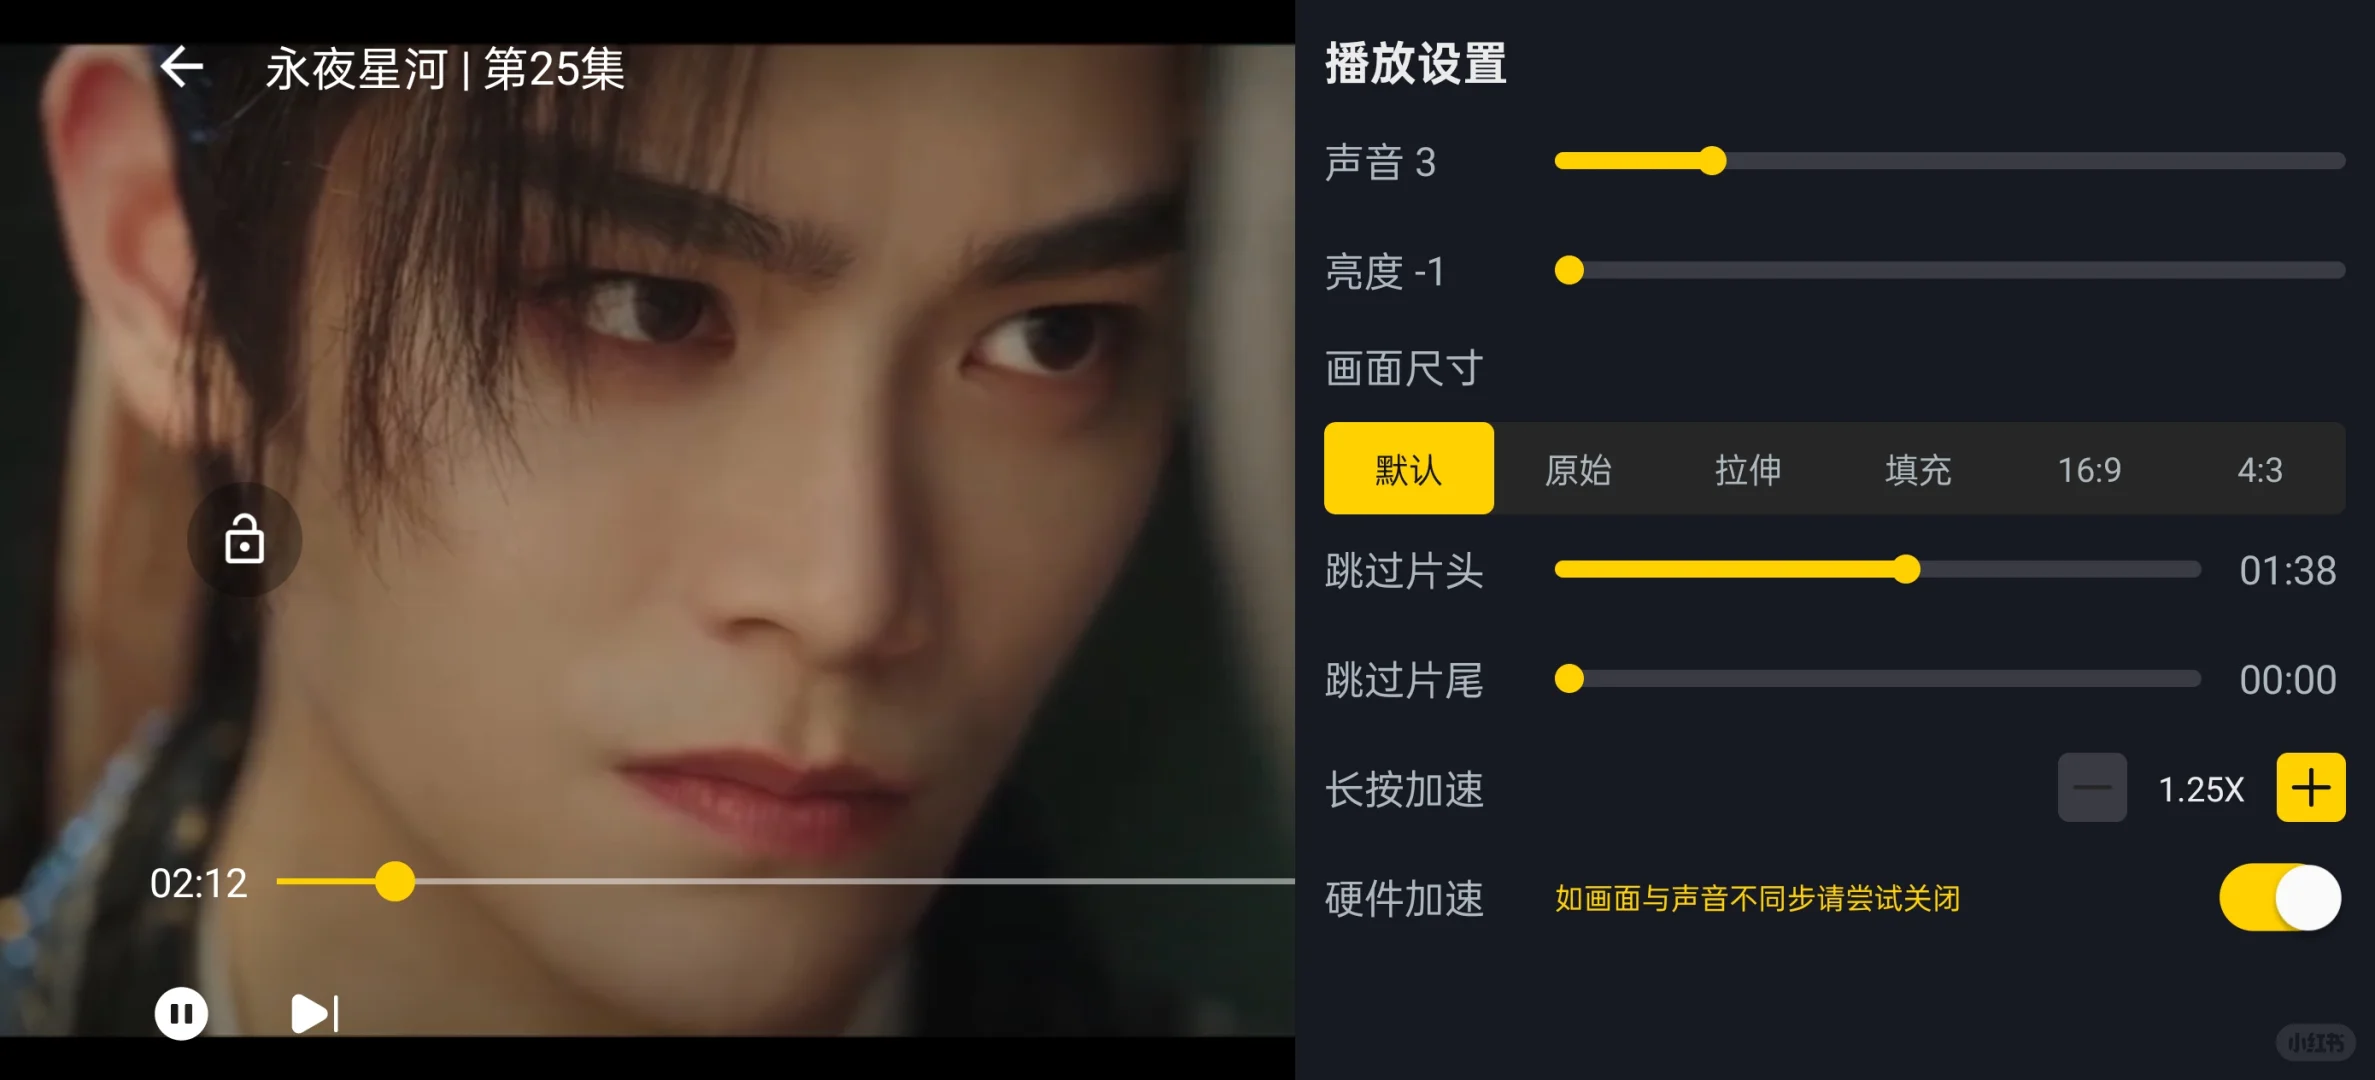Select 默认 picture size option
Viewport: 2375px width, 1080px height.
(1408, 469)
